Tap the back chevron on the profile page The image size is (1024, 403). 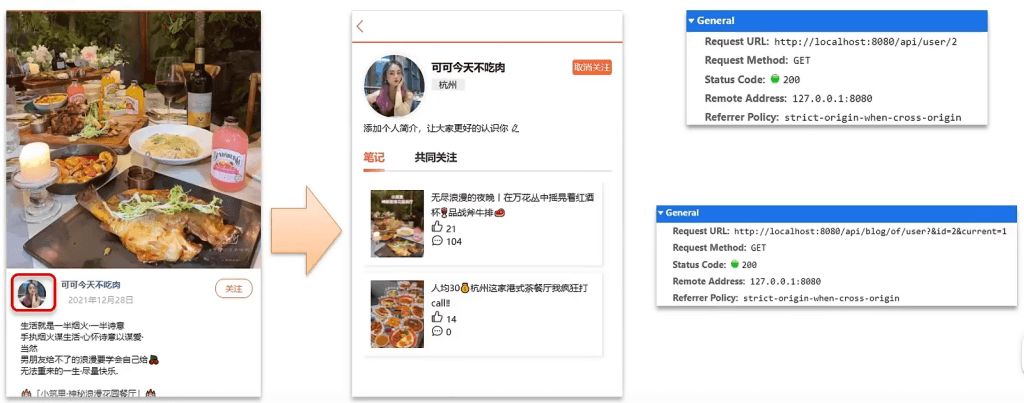[360, 27]
